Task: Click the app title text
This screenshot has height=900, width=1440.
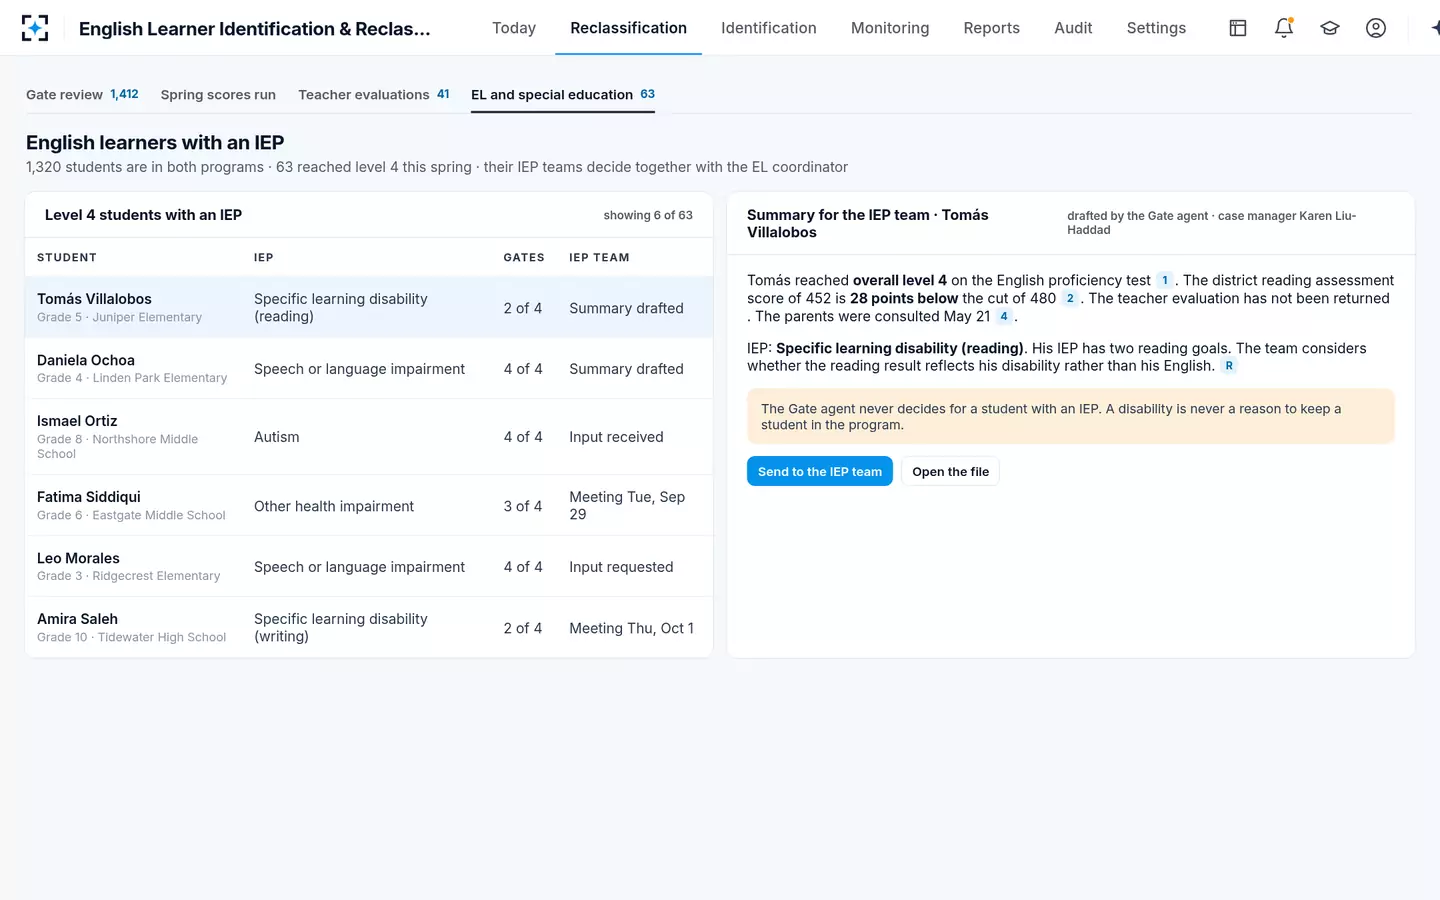Action: coord(255,29)
